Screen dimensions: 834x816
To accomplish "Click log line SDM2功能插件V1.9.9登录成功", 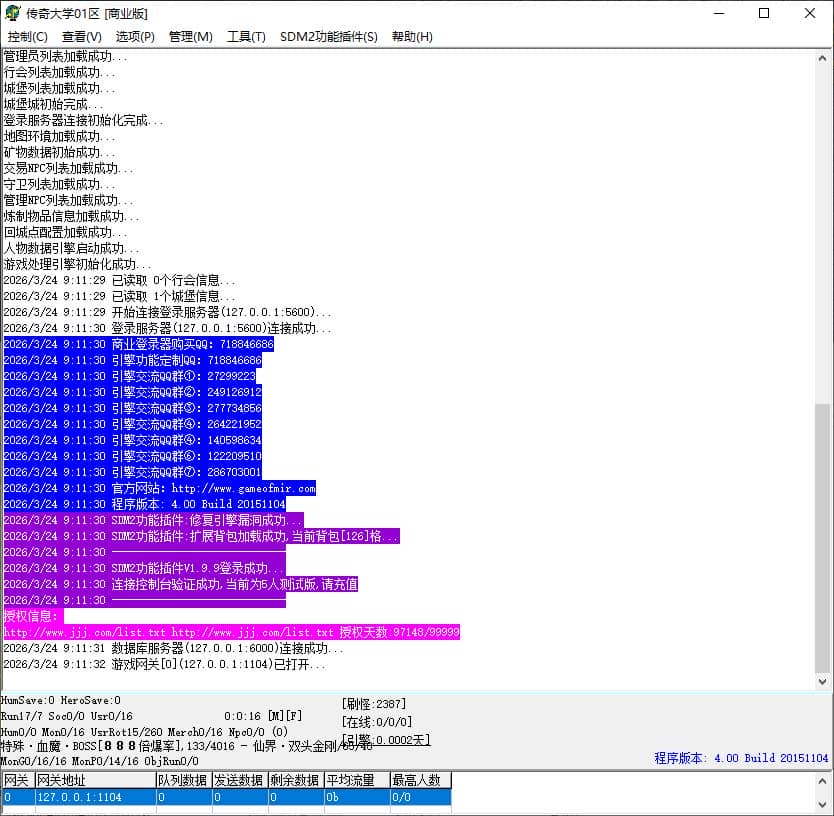I will (145, 568).
